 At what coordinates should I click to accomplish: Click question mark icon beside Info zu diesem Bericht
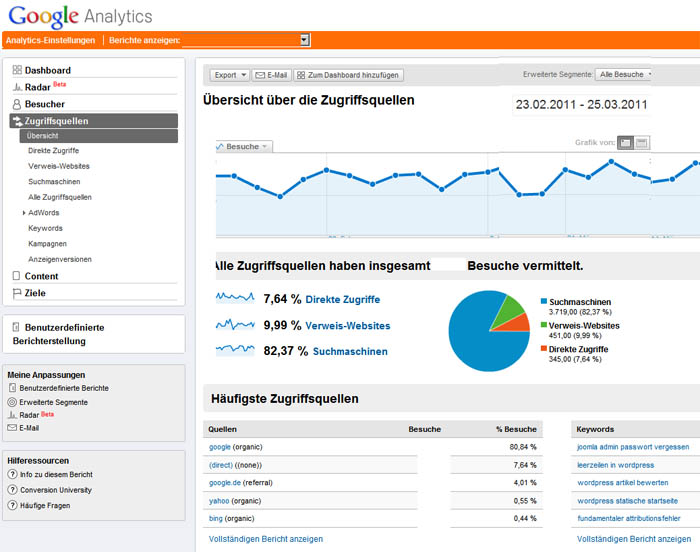pyautogui.click(x=12, y=474)
